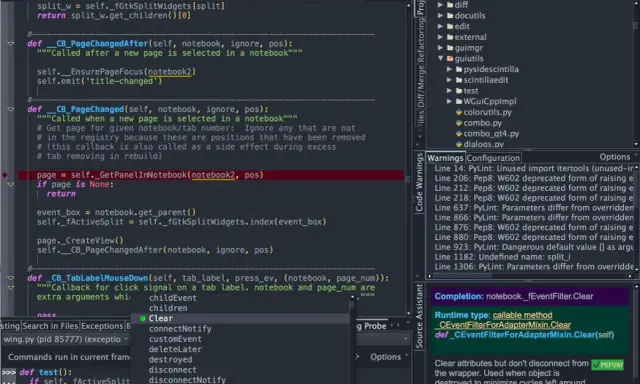Image resolution: width=640 pixels, height=384 pixels.
Task: Click the green method icon beside Clear
Action: click(x=142, y=318)
